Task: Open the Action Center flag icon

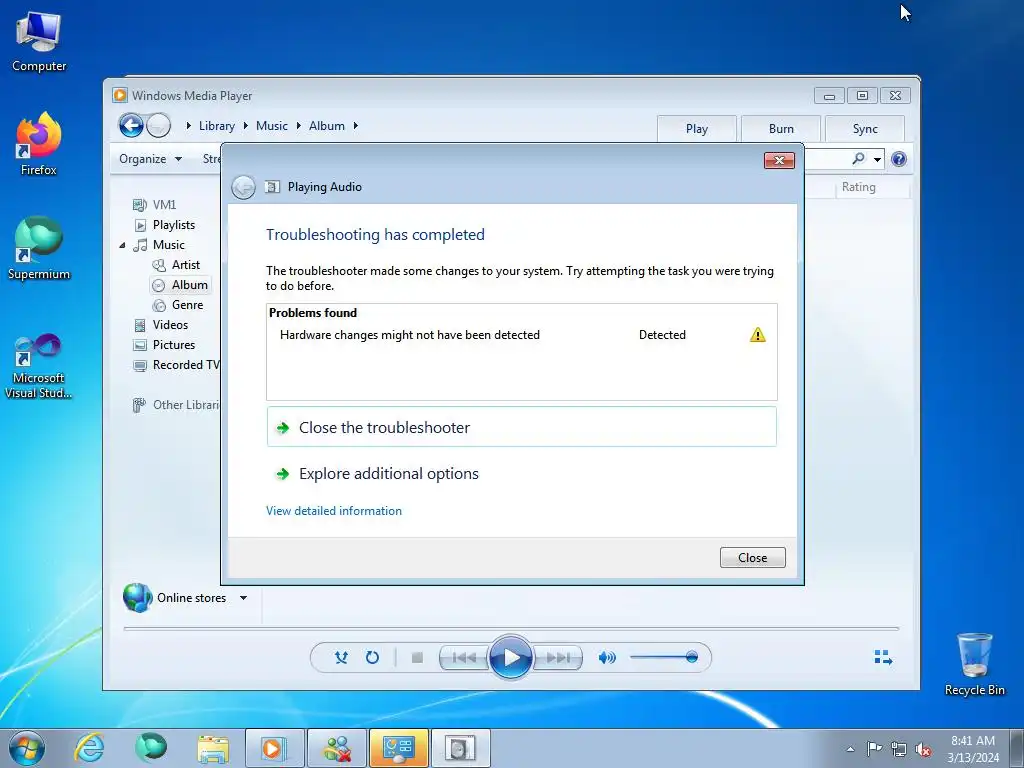Action: tap(874, 749)
